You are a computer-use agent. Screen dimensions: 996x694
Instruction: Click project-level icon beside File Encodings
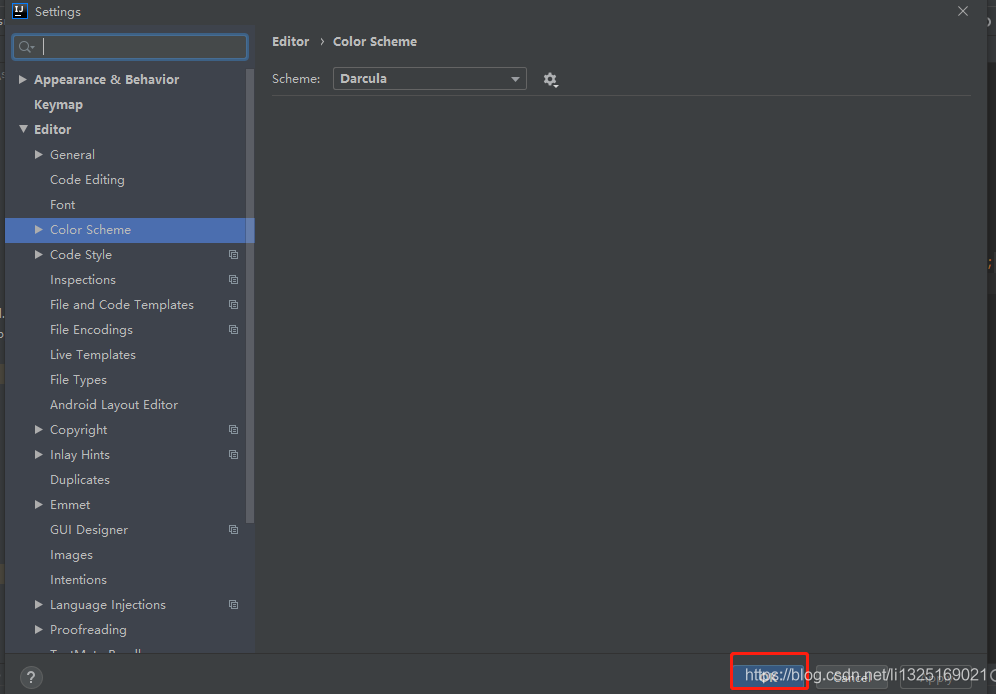(x=234, y=330)
